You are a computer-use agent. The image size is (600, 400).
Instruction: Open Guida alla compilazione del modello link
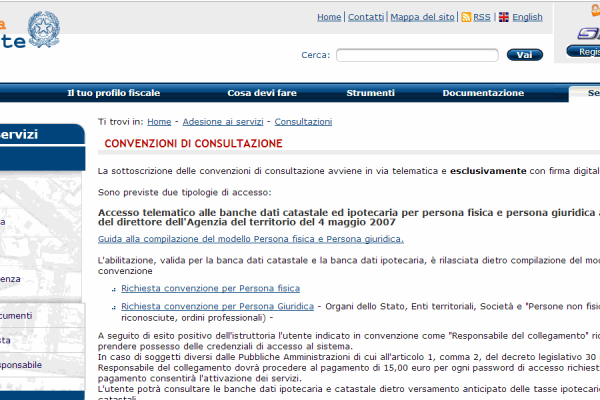(251, 239)
